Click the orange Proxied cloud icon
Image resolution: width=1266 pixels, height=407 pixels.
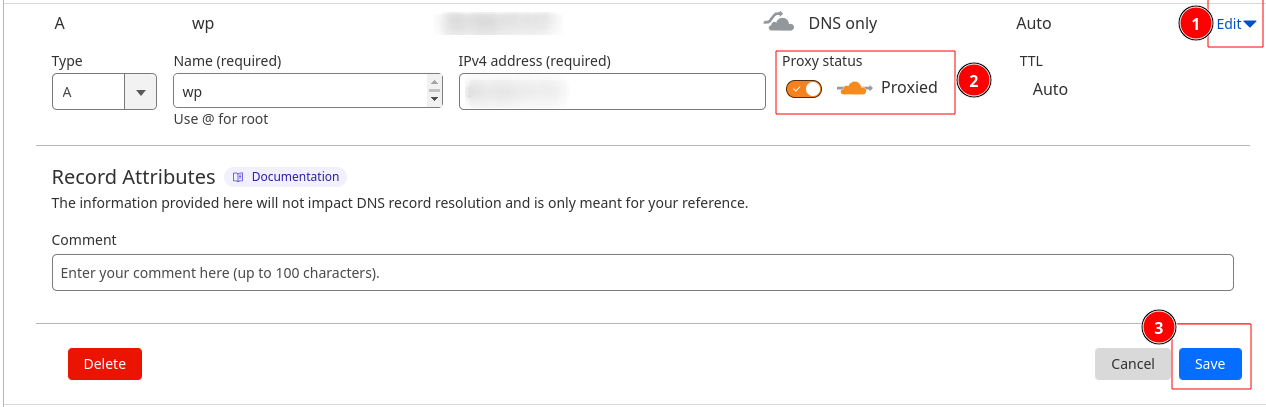pyautogui.click(x=855, y=88)
